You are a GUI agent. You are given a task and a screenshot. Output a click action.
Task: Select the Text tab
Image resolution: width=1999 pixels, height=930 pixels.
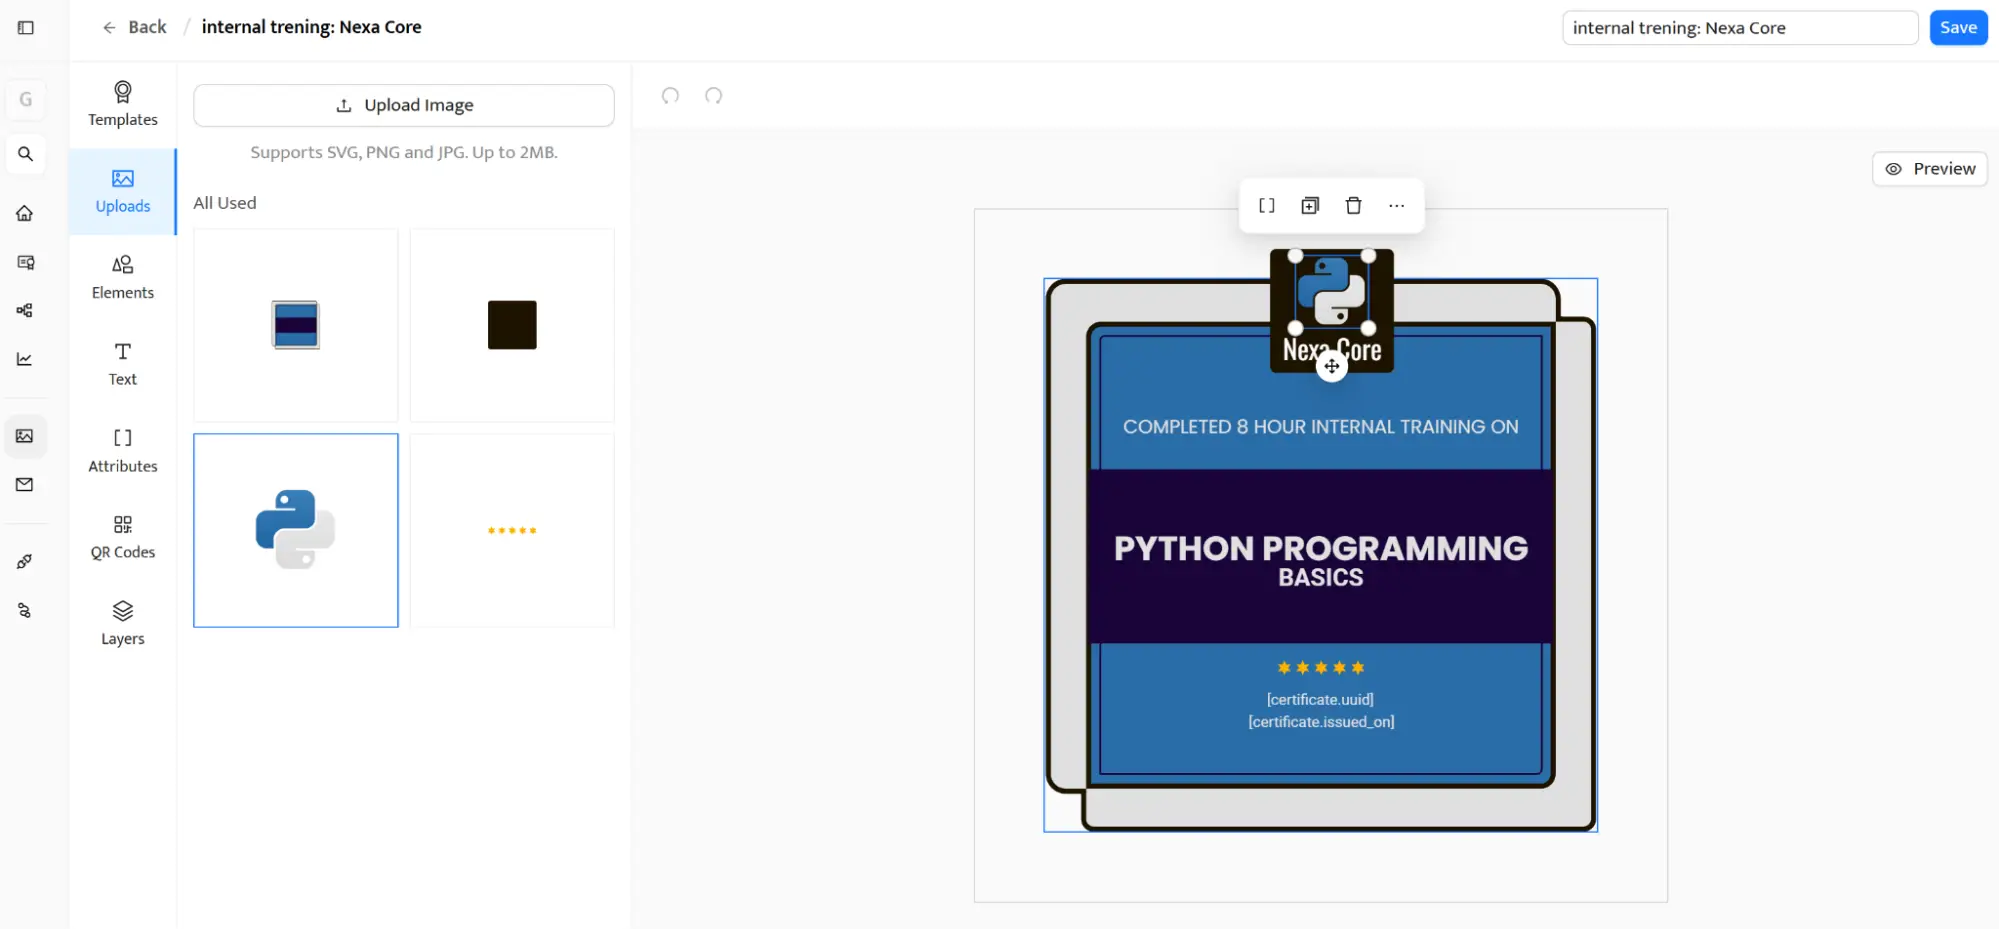[123, 365]
